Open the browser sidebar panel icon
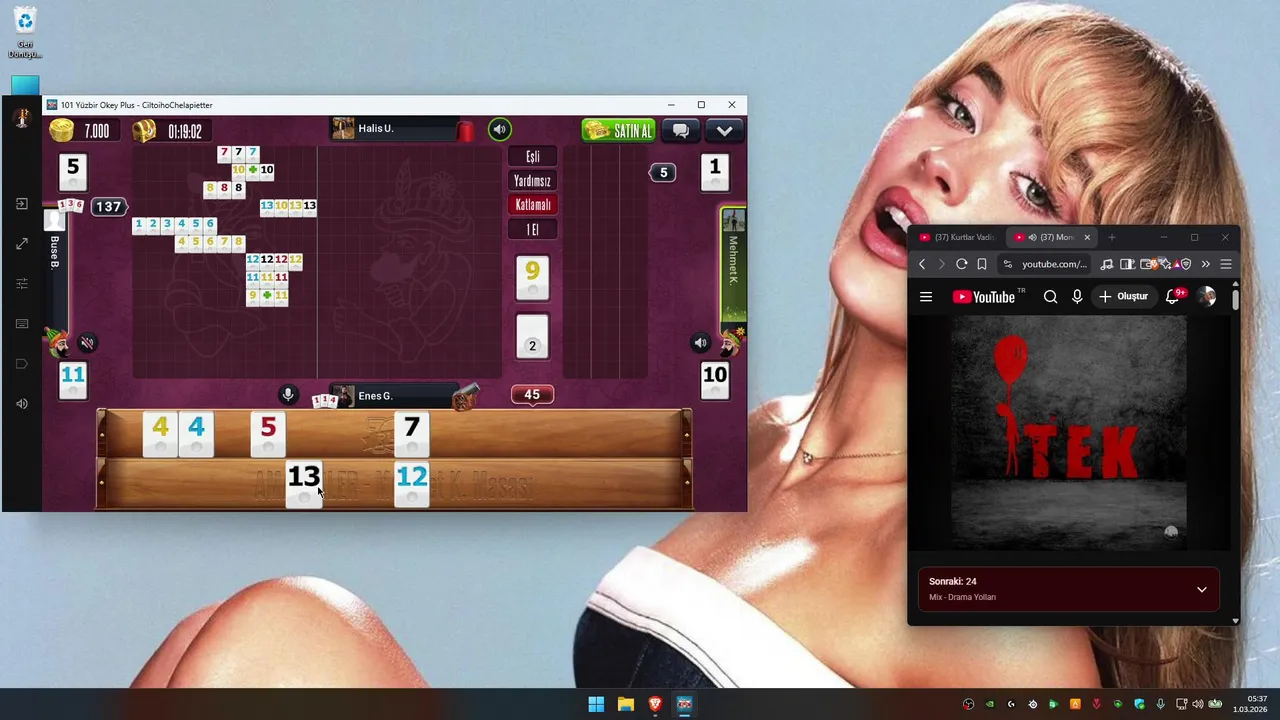This screenshot has height=720, width=1280. point(1127,264)
